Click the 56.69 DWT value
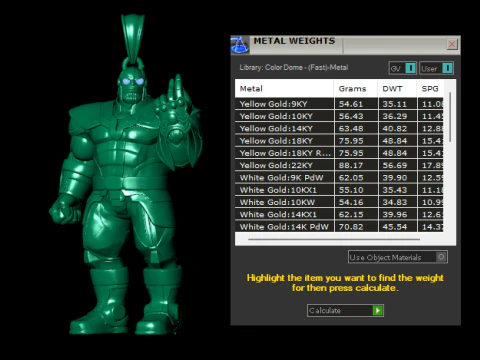 point(394,165)
